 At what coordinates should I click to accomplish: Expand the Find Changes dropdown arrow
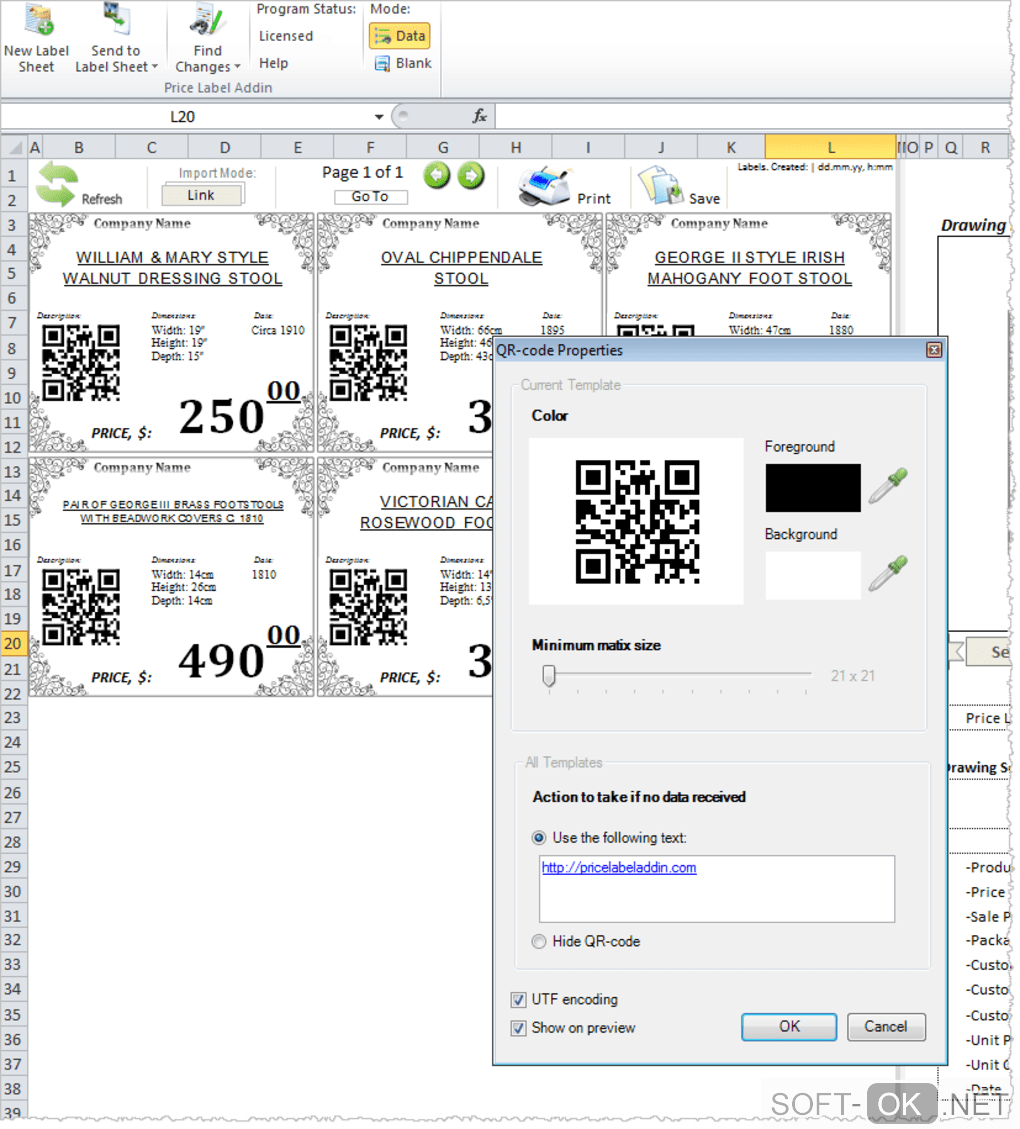click(238, 67)
